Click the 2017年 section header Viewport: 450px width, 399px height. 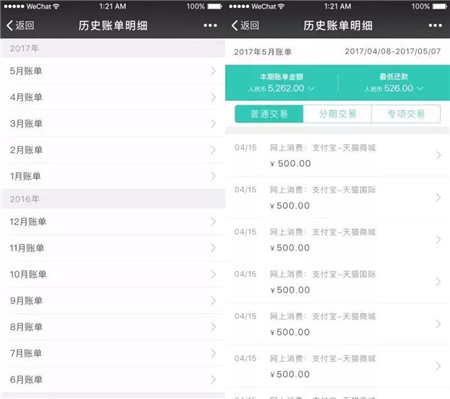click(x=113, y=48)
